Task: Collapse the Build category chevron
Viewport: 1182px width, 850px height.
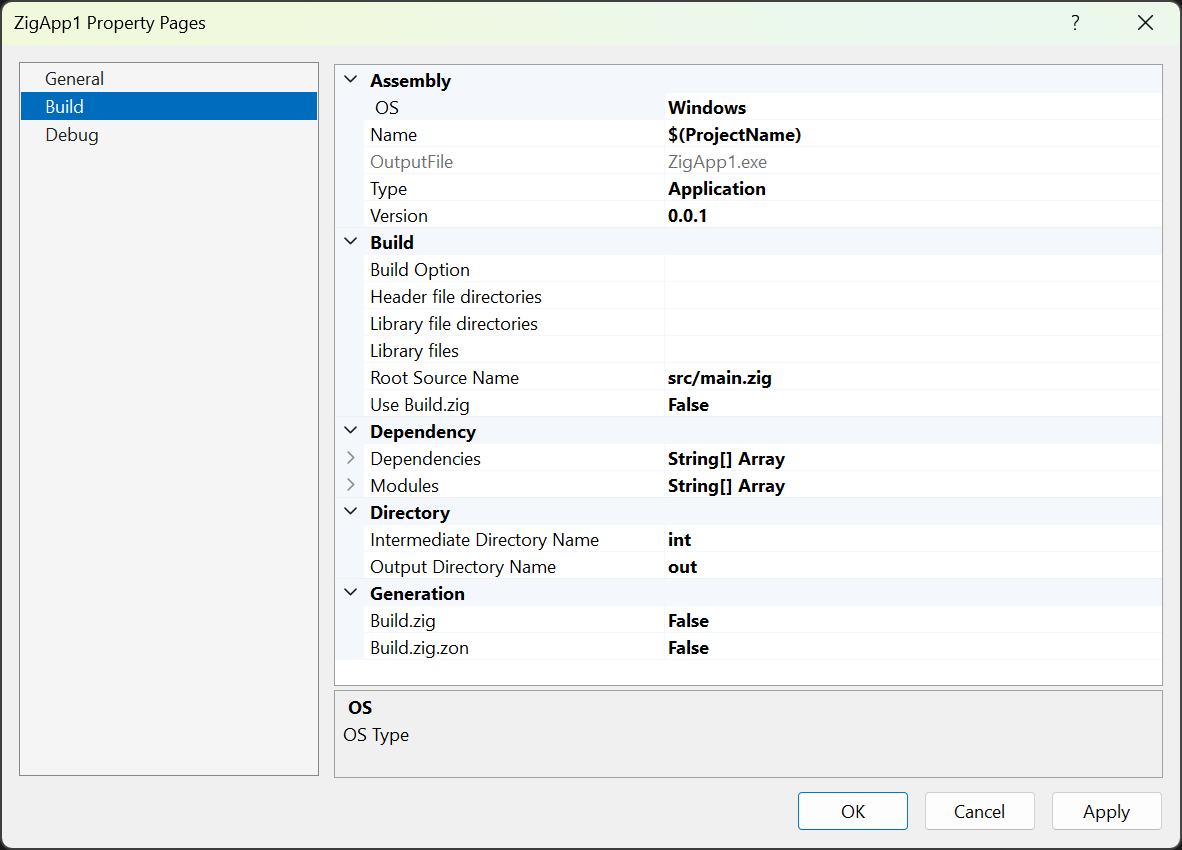Action: pos(350,242)
